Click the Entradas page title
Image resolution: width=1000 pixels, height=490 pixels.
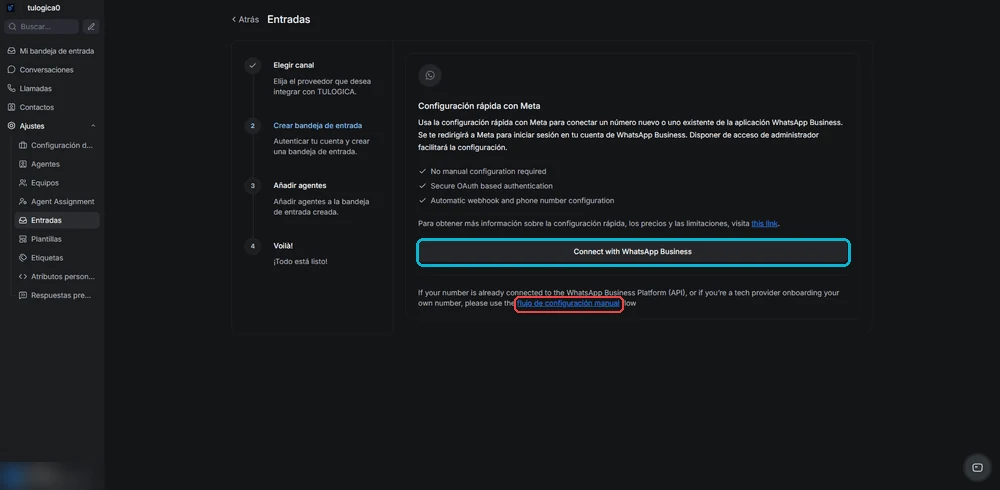(288, 20)
